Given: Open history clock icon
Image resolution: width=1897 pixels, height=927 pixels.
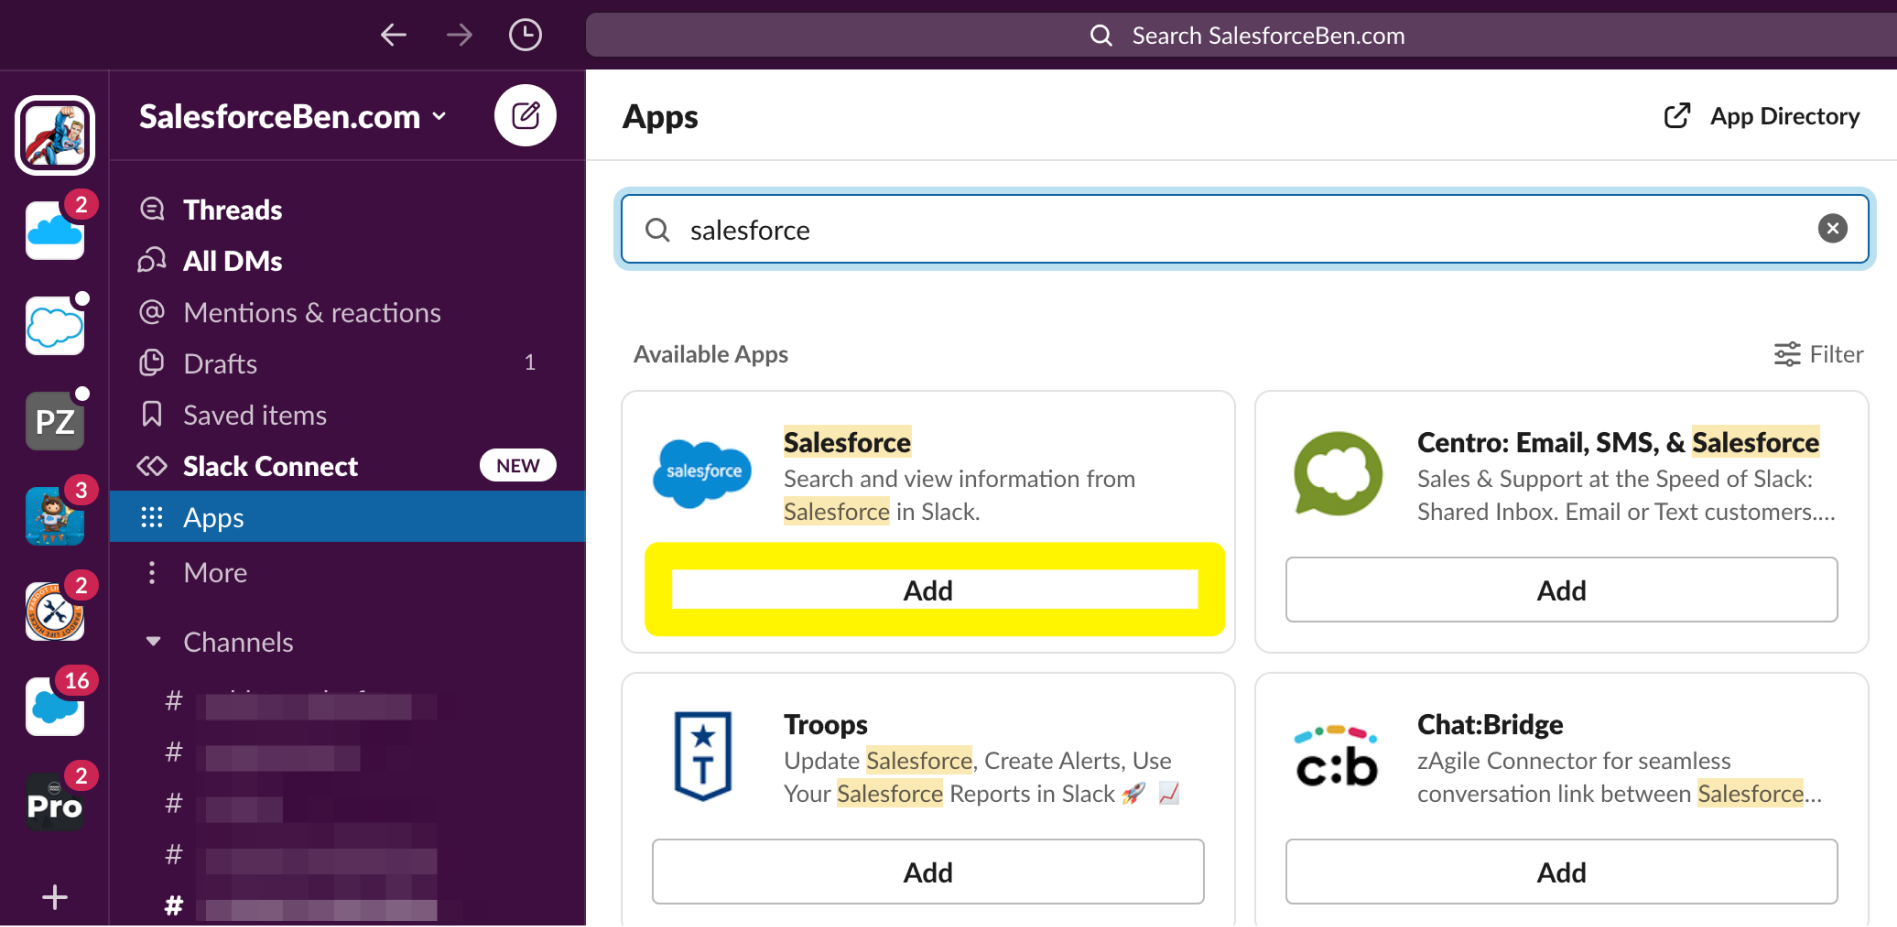Looking at the screenshot, I should tap(525, 35).
